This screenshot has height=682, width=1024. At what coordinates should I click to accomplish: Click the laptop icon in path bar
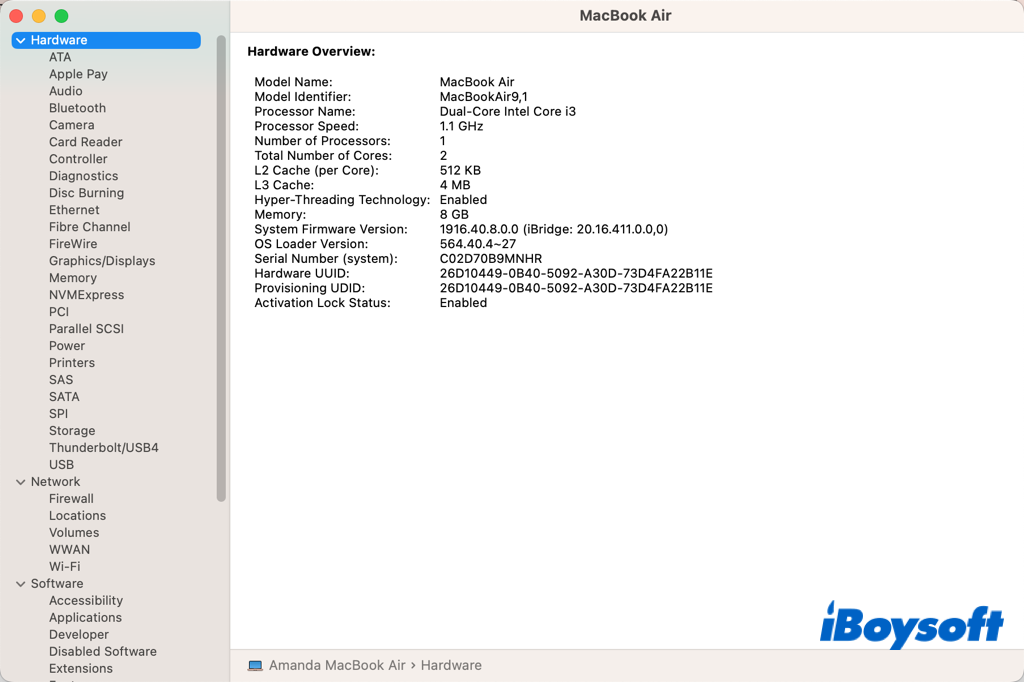(x=255, y=666)
